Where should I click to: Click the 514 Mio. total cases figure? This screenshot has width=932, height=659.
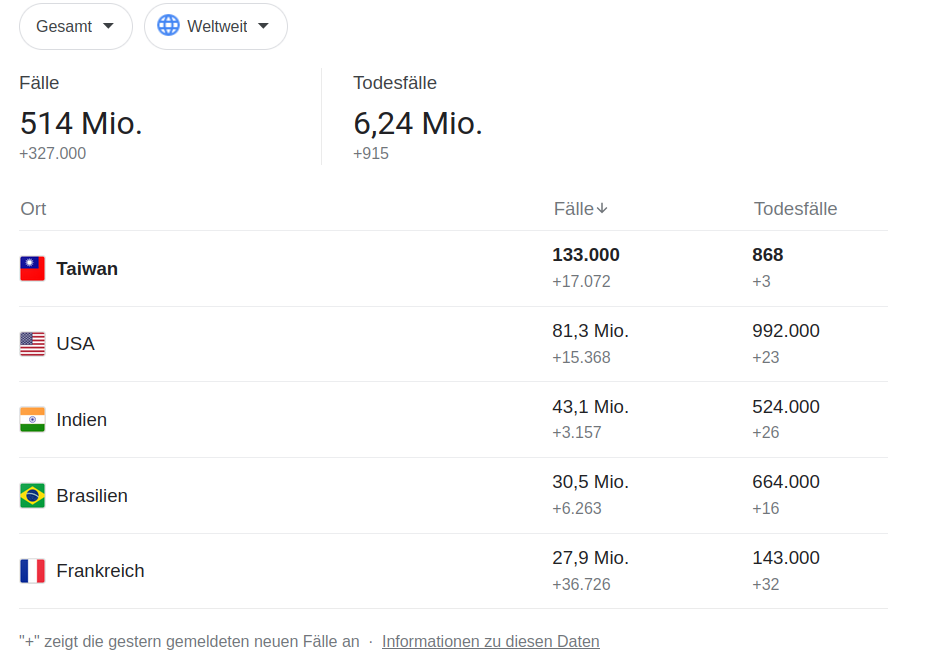pyautogui.click(x=81, y=124)
